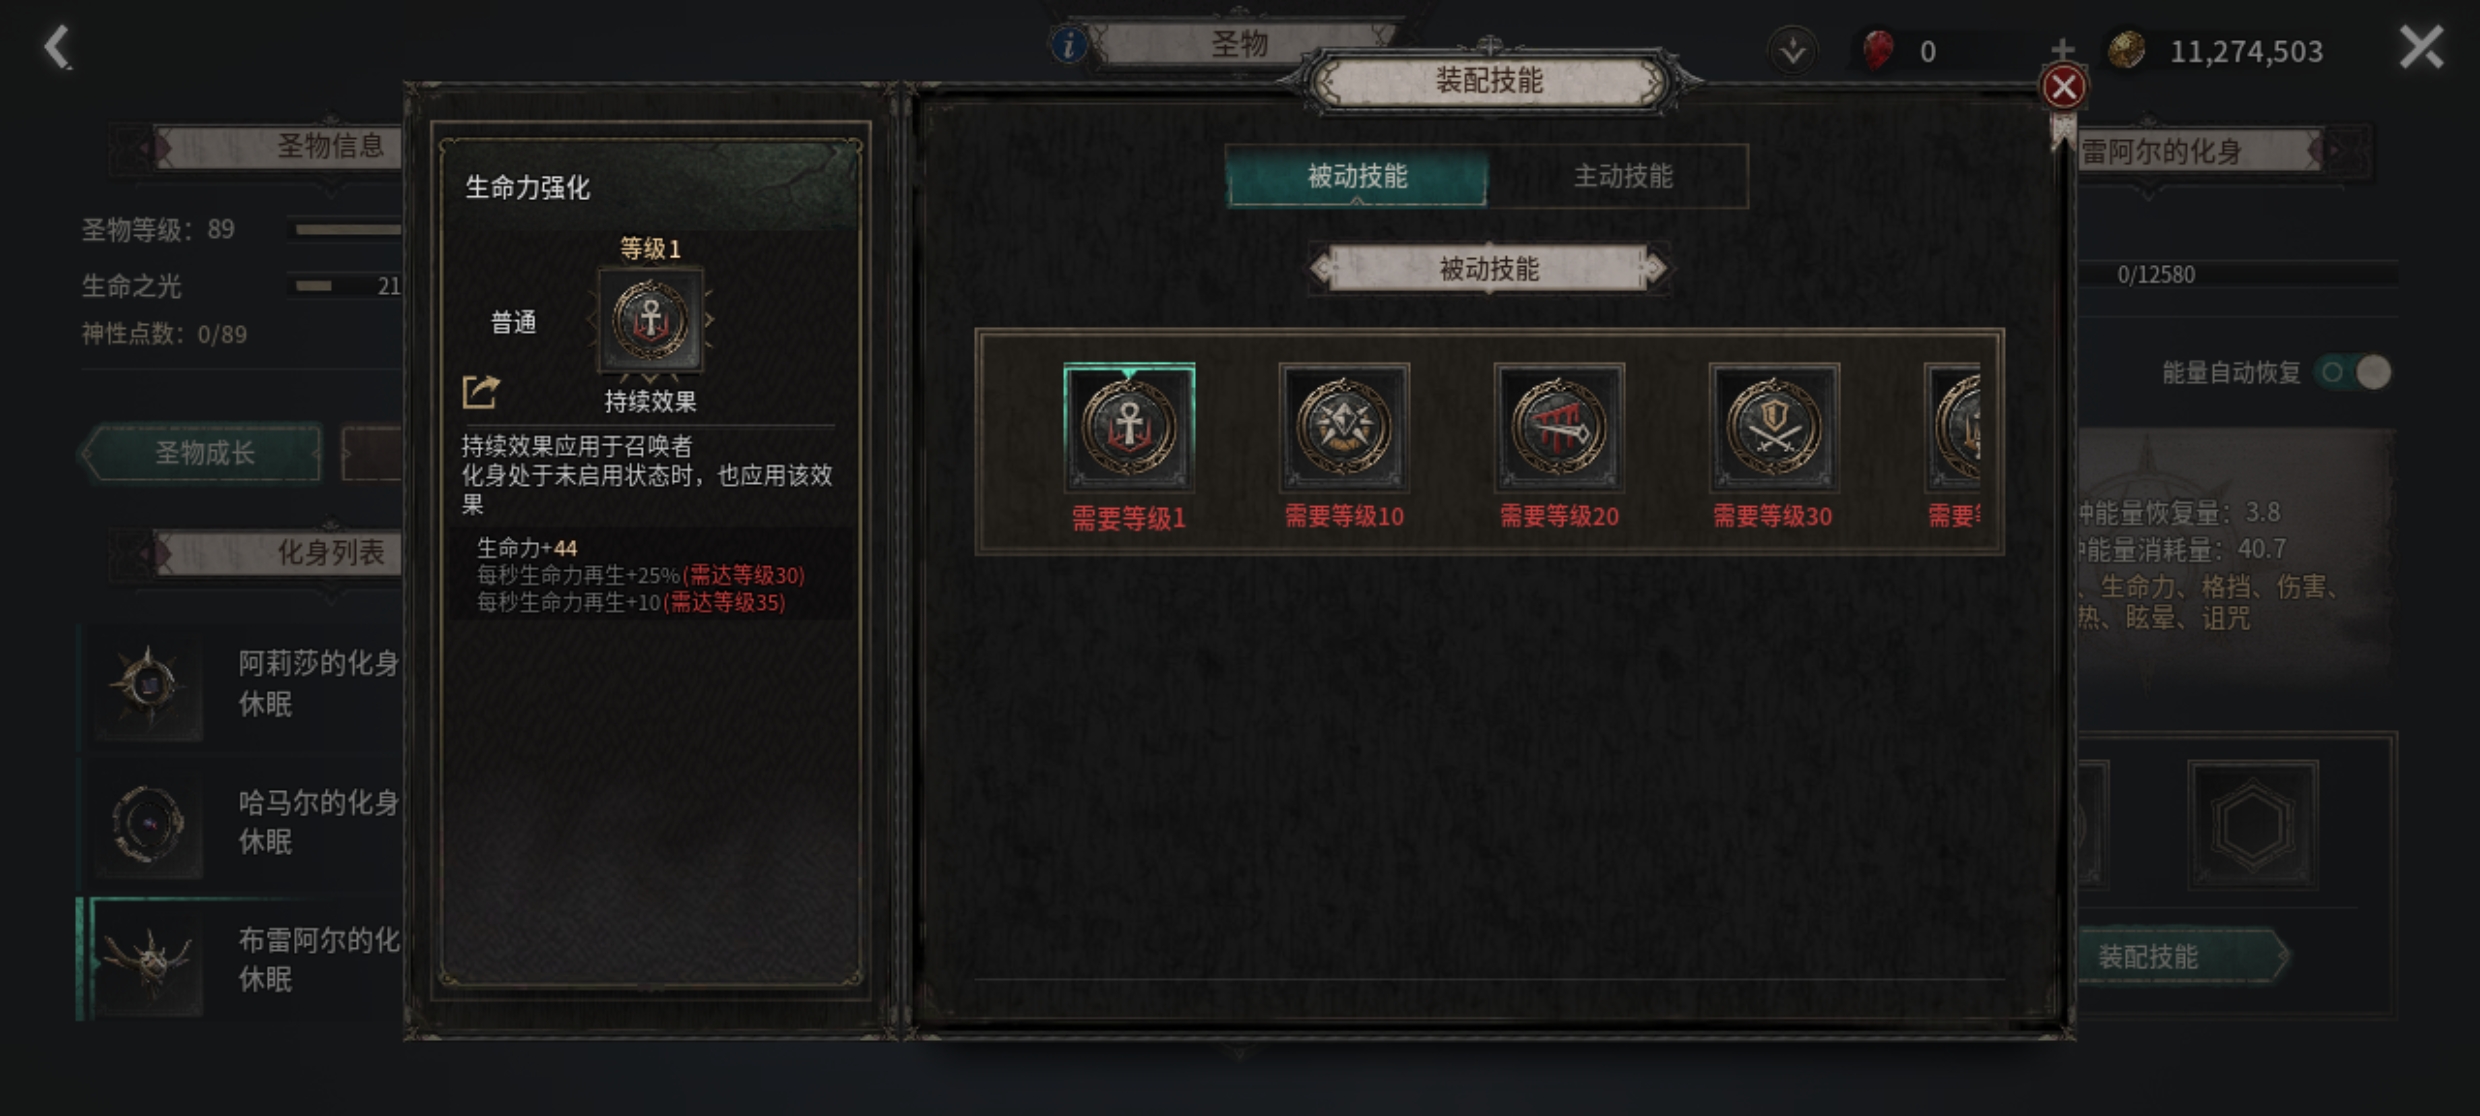2480x1116 pixels.
Task: Click the empty hexagon skill slot
Action: [2252, 825]
